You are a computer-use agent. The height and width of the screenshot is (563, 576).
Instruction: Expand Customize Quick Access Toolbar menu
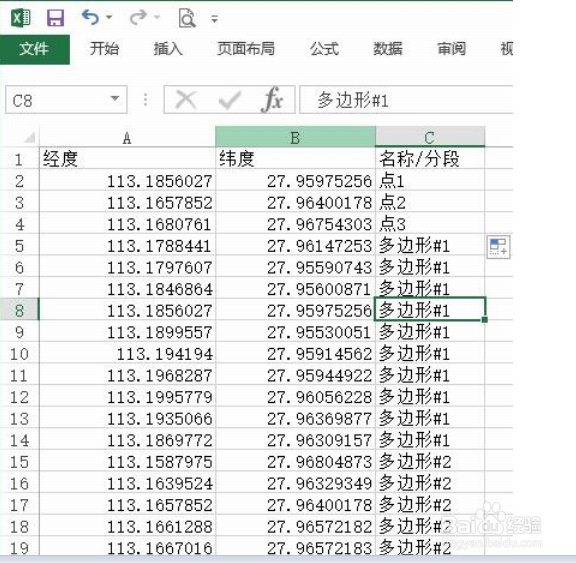[215, 19]
